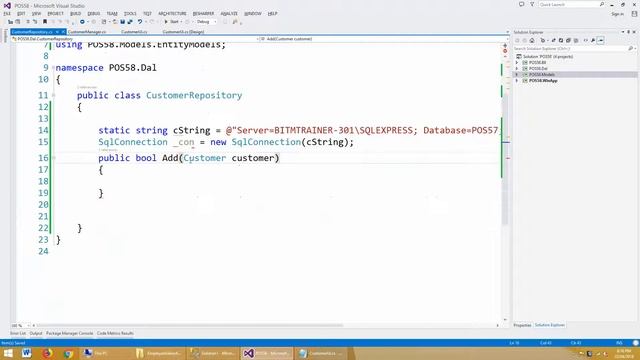
Task: Open the PROJECT menu
Action: pyautogui.click(x=56, y=13)
